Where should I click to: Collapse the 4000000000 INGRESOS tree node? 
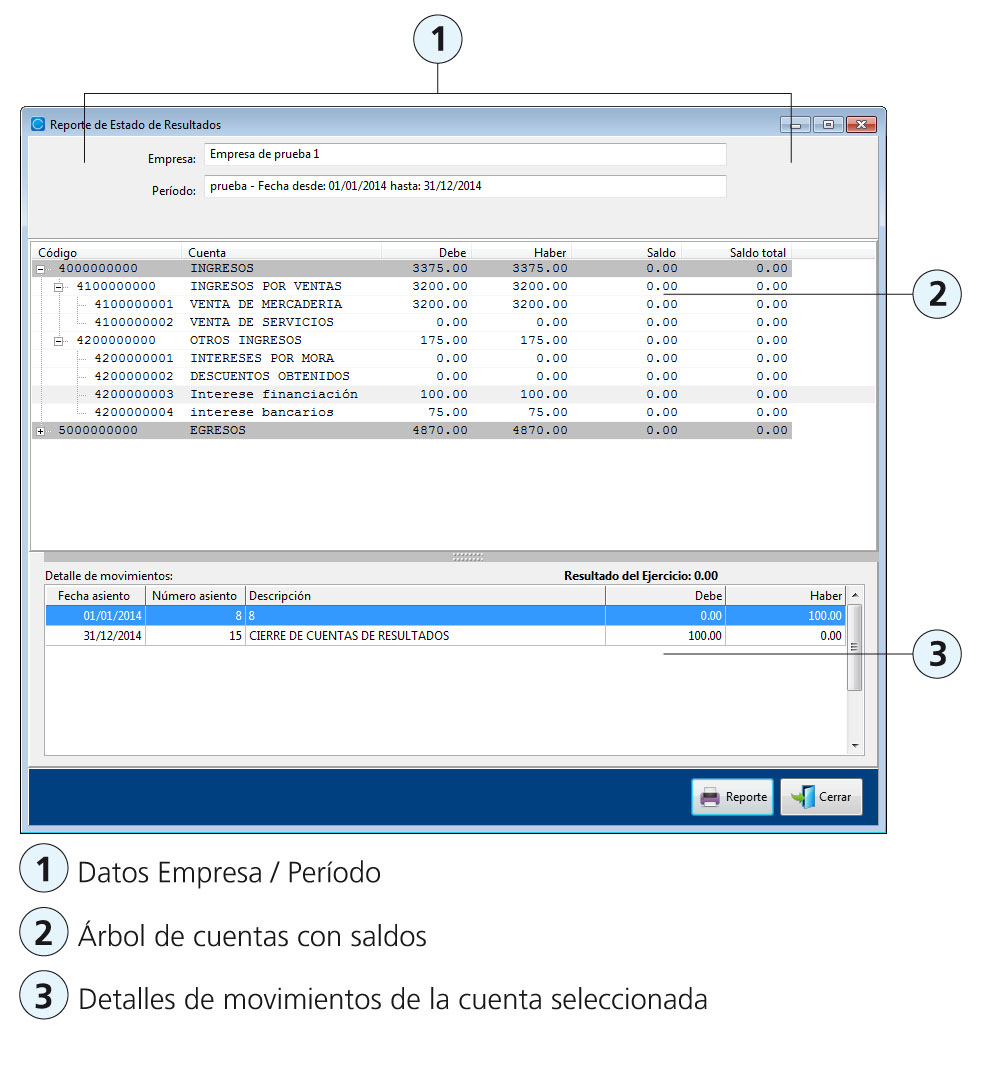click(41, 269)
